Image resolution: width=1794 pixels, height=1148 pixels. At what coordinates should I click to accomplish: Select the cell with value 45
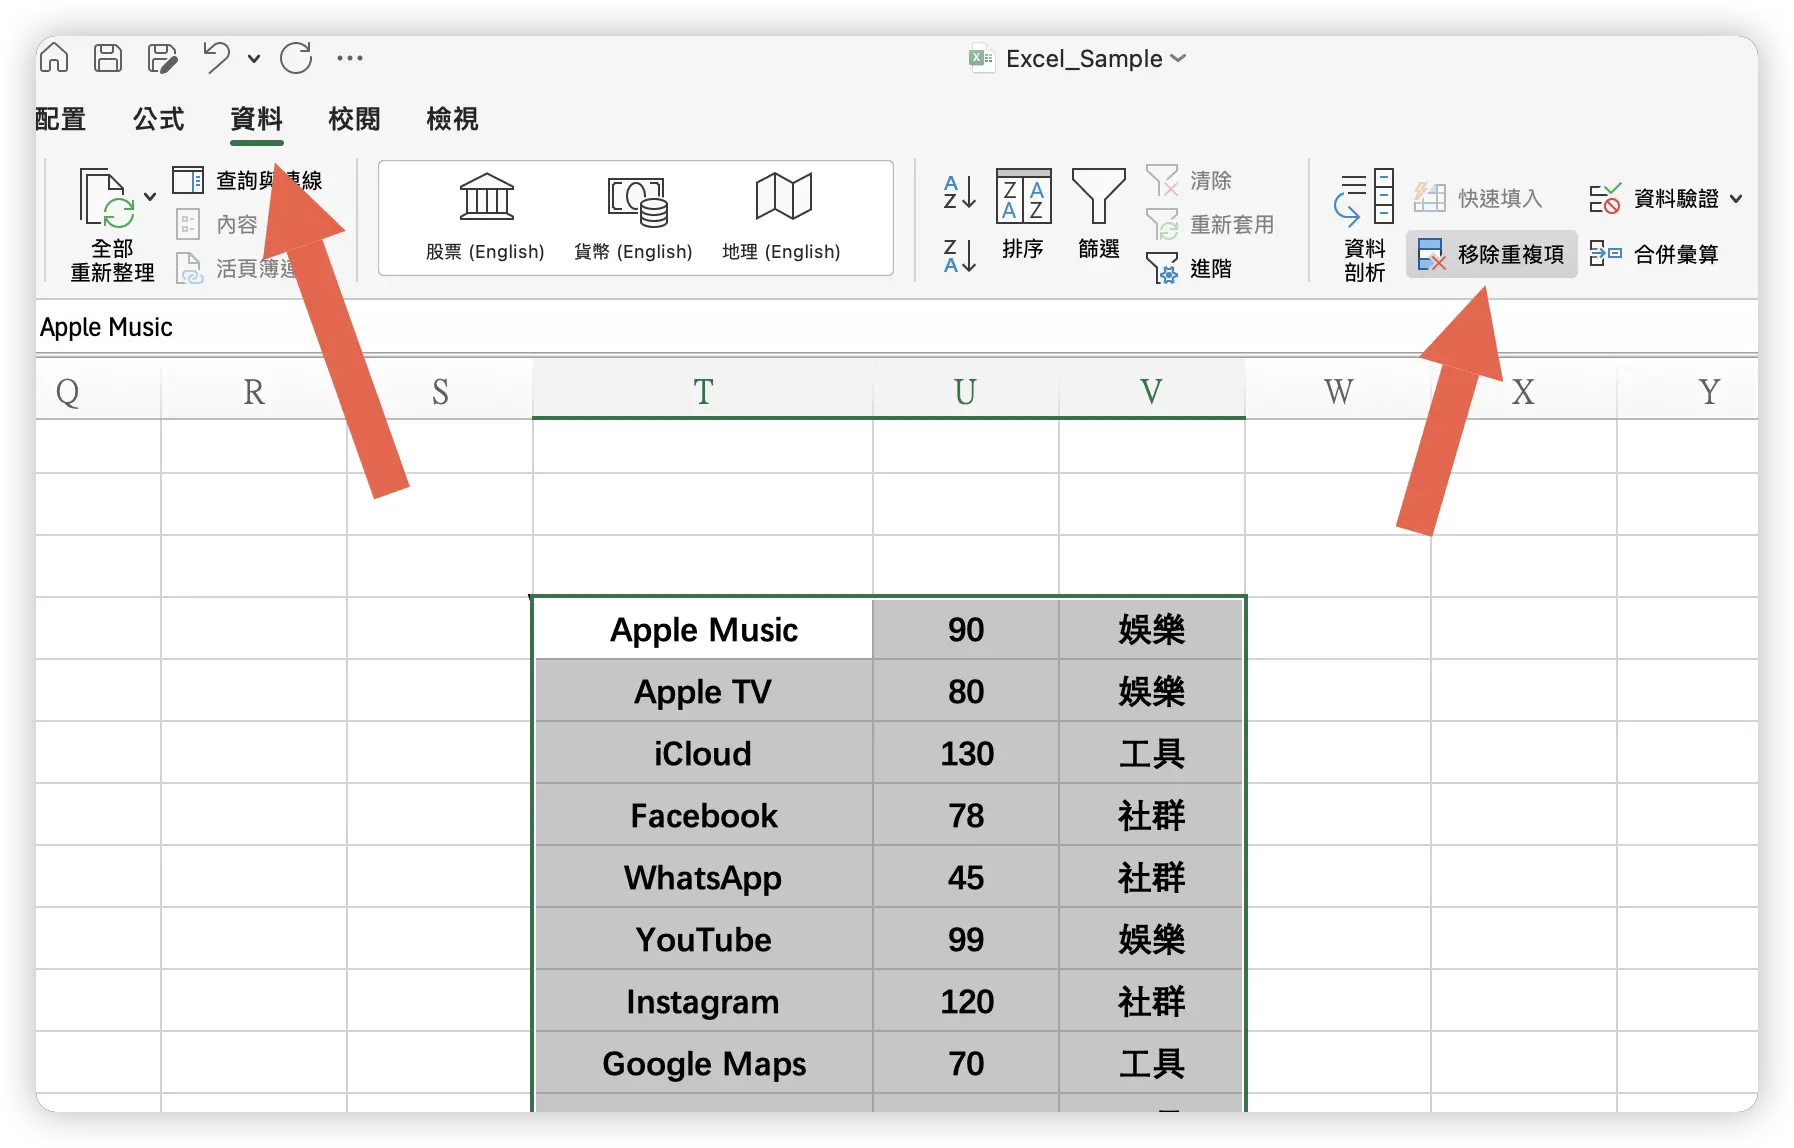tap(966, 877)
